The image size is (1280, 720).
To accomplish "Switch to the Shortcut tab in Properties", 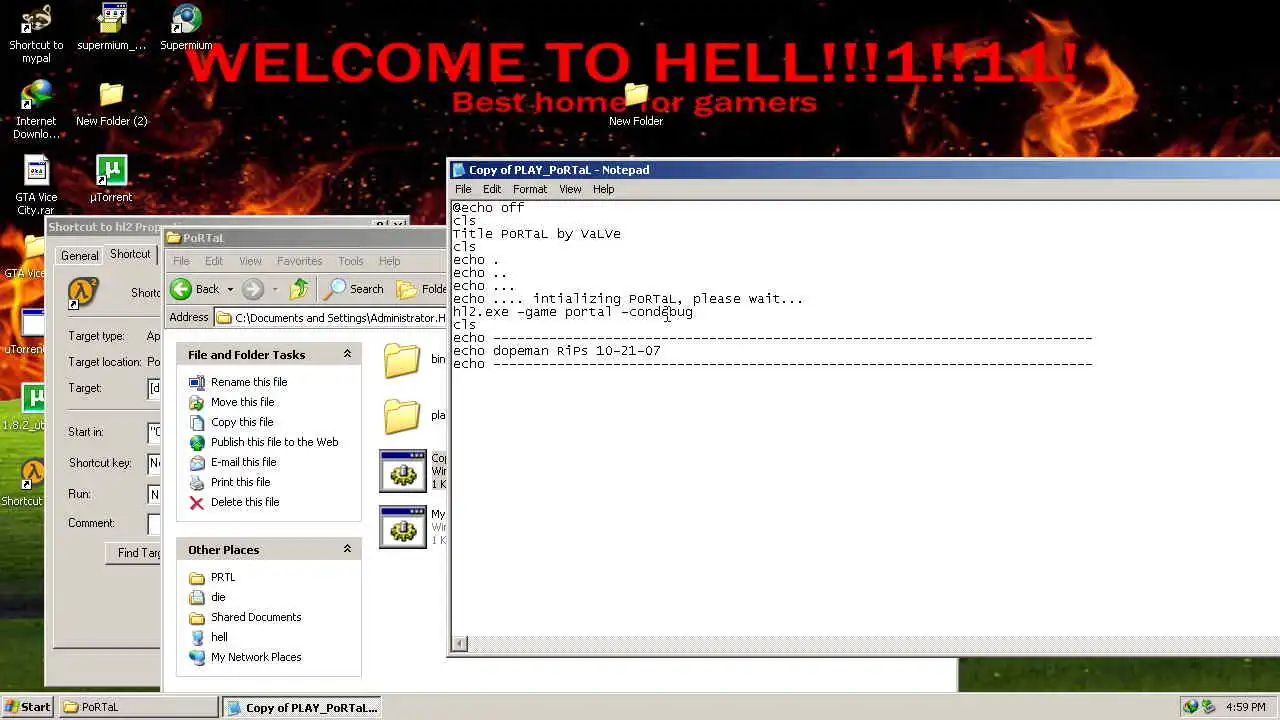I will 130,254.
